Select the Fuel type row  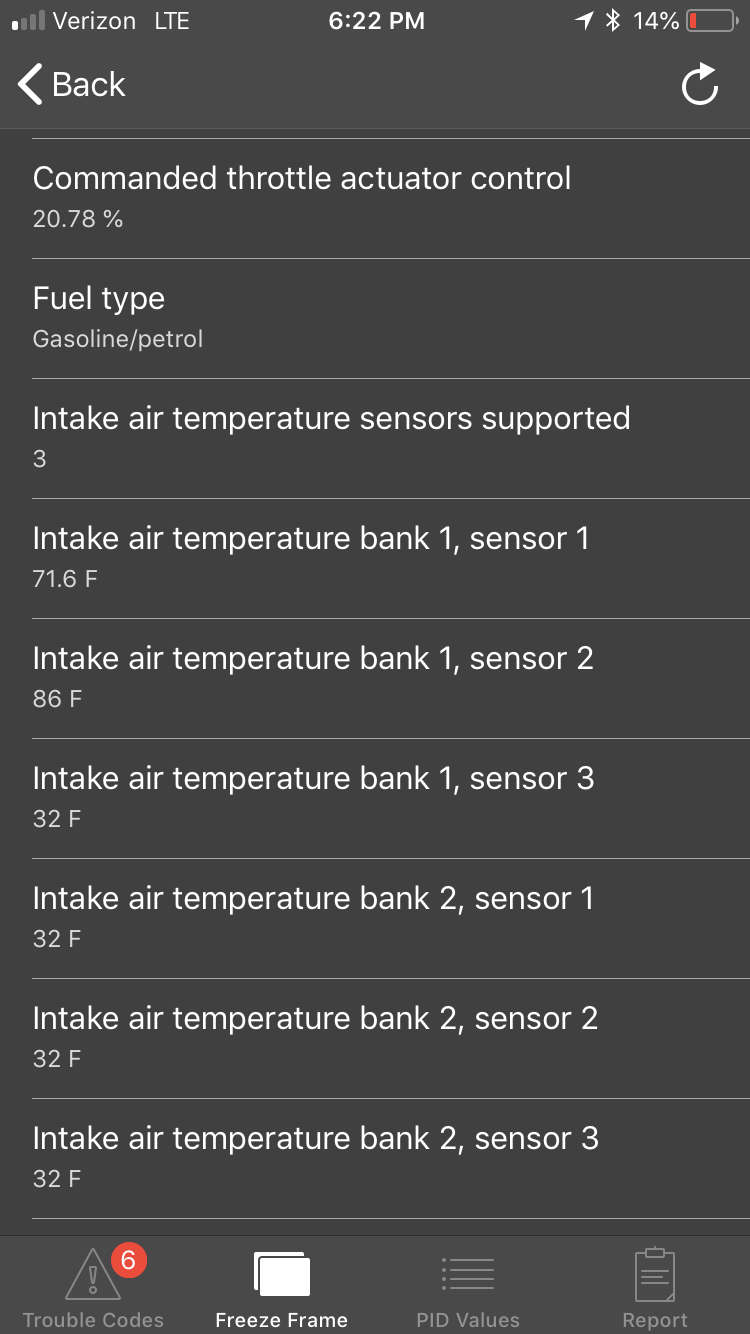pyautogui.click(x=375, y=317)
